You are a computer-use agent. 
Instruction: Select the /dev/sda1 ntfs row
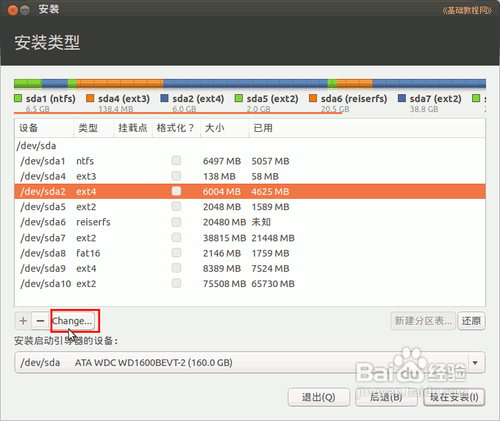pos(250,161)
